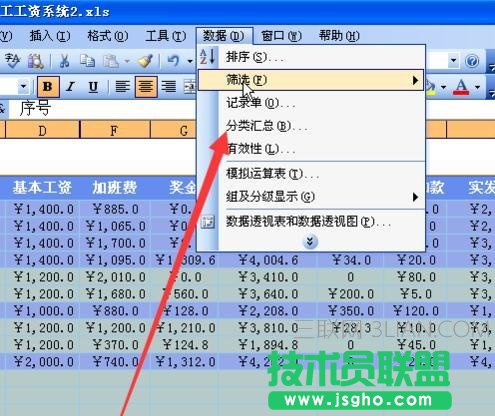Open Excel Help question mark icon
The height and width of the screenshot is (416, 495).
pos(472,61)
